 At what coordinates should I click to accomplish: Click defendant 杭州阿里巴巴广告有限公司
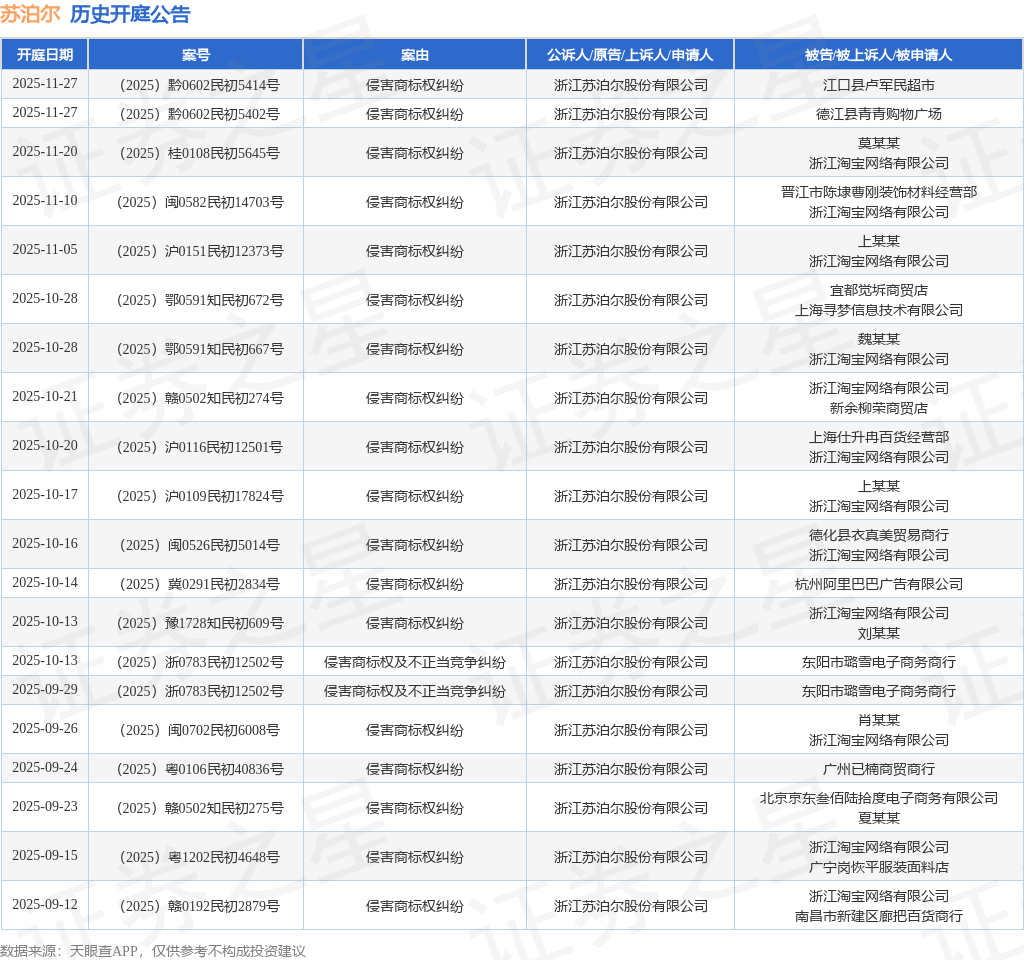(878, 584)
